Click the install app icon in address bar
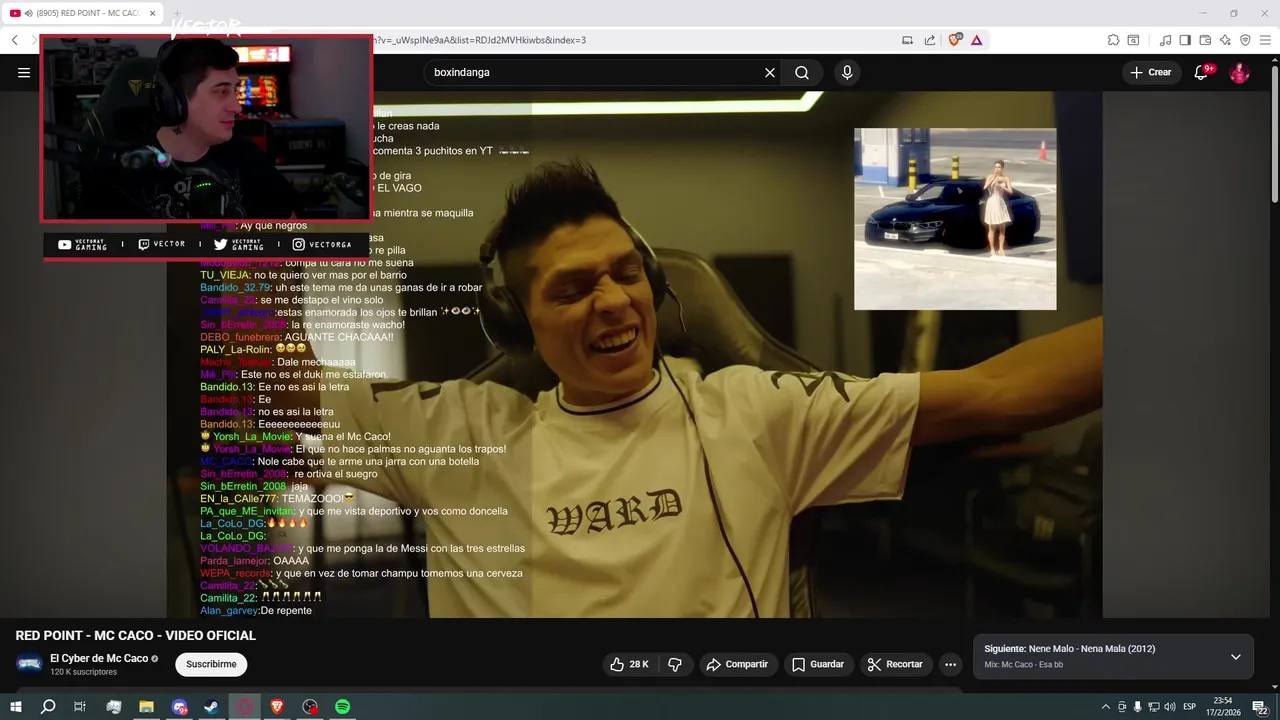The image size is (1280, 720). (x=907, y=40)
